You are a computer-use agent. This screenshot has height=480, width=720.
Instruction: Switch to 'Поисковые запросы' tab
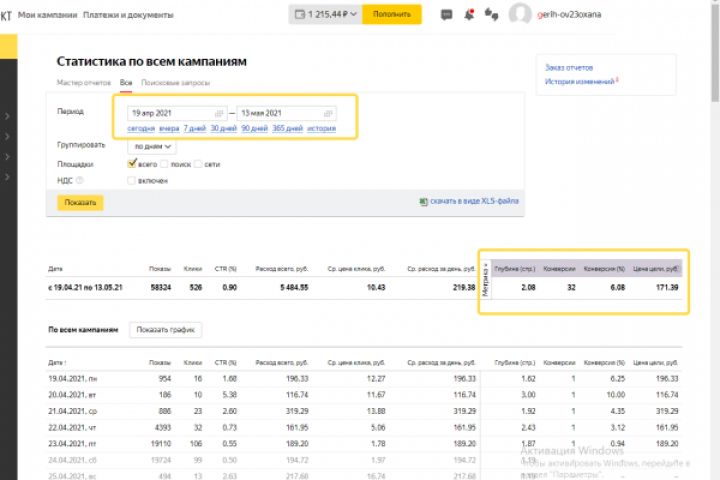(x=175, y=83)
